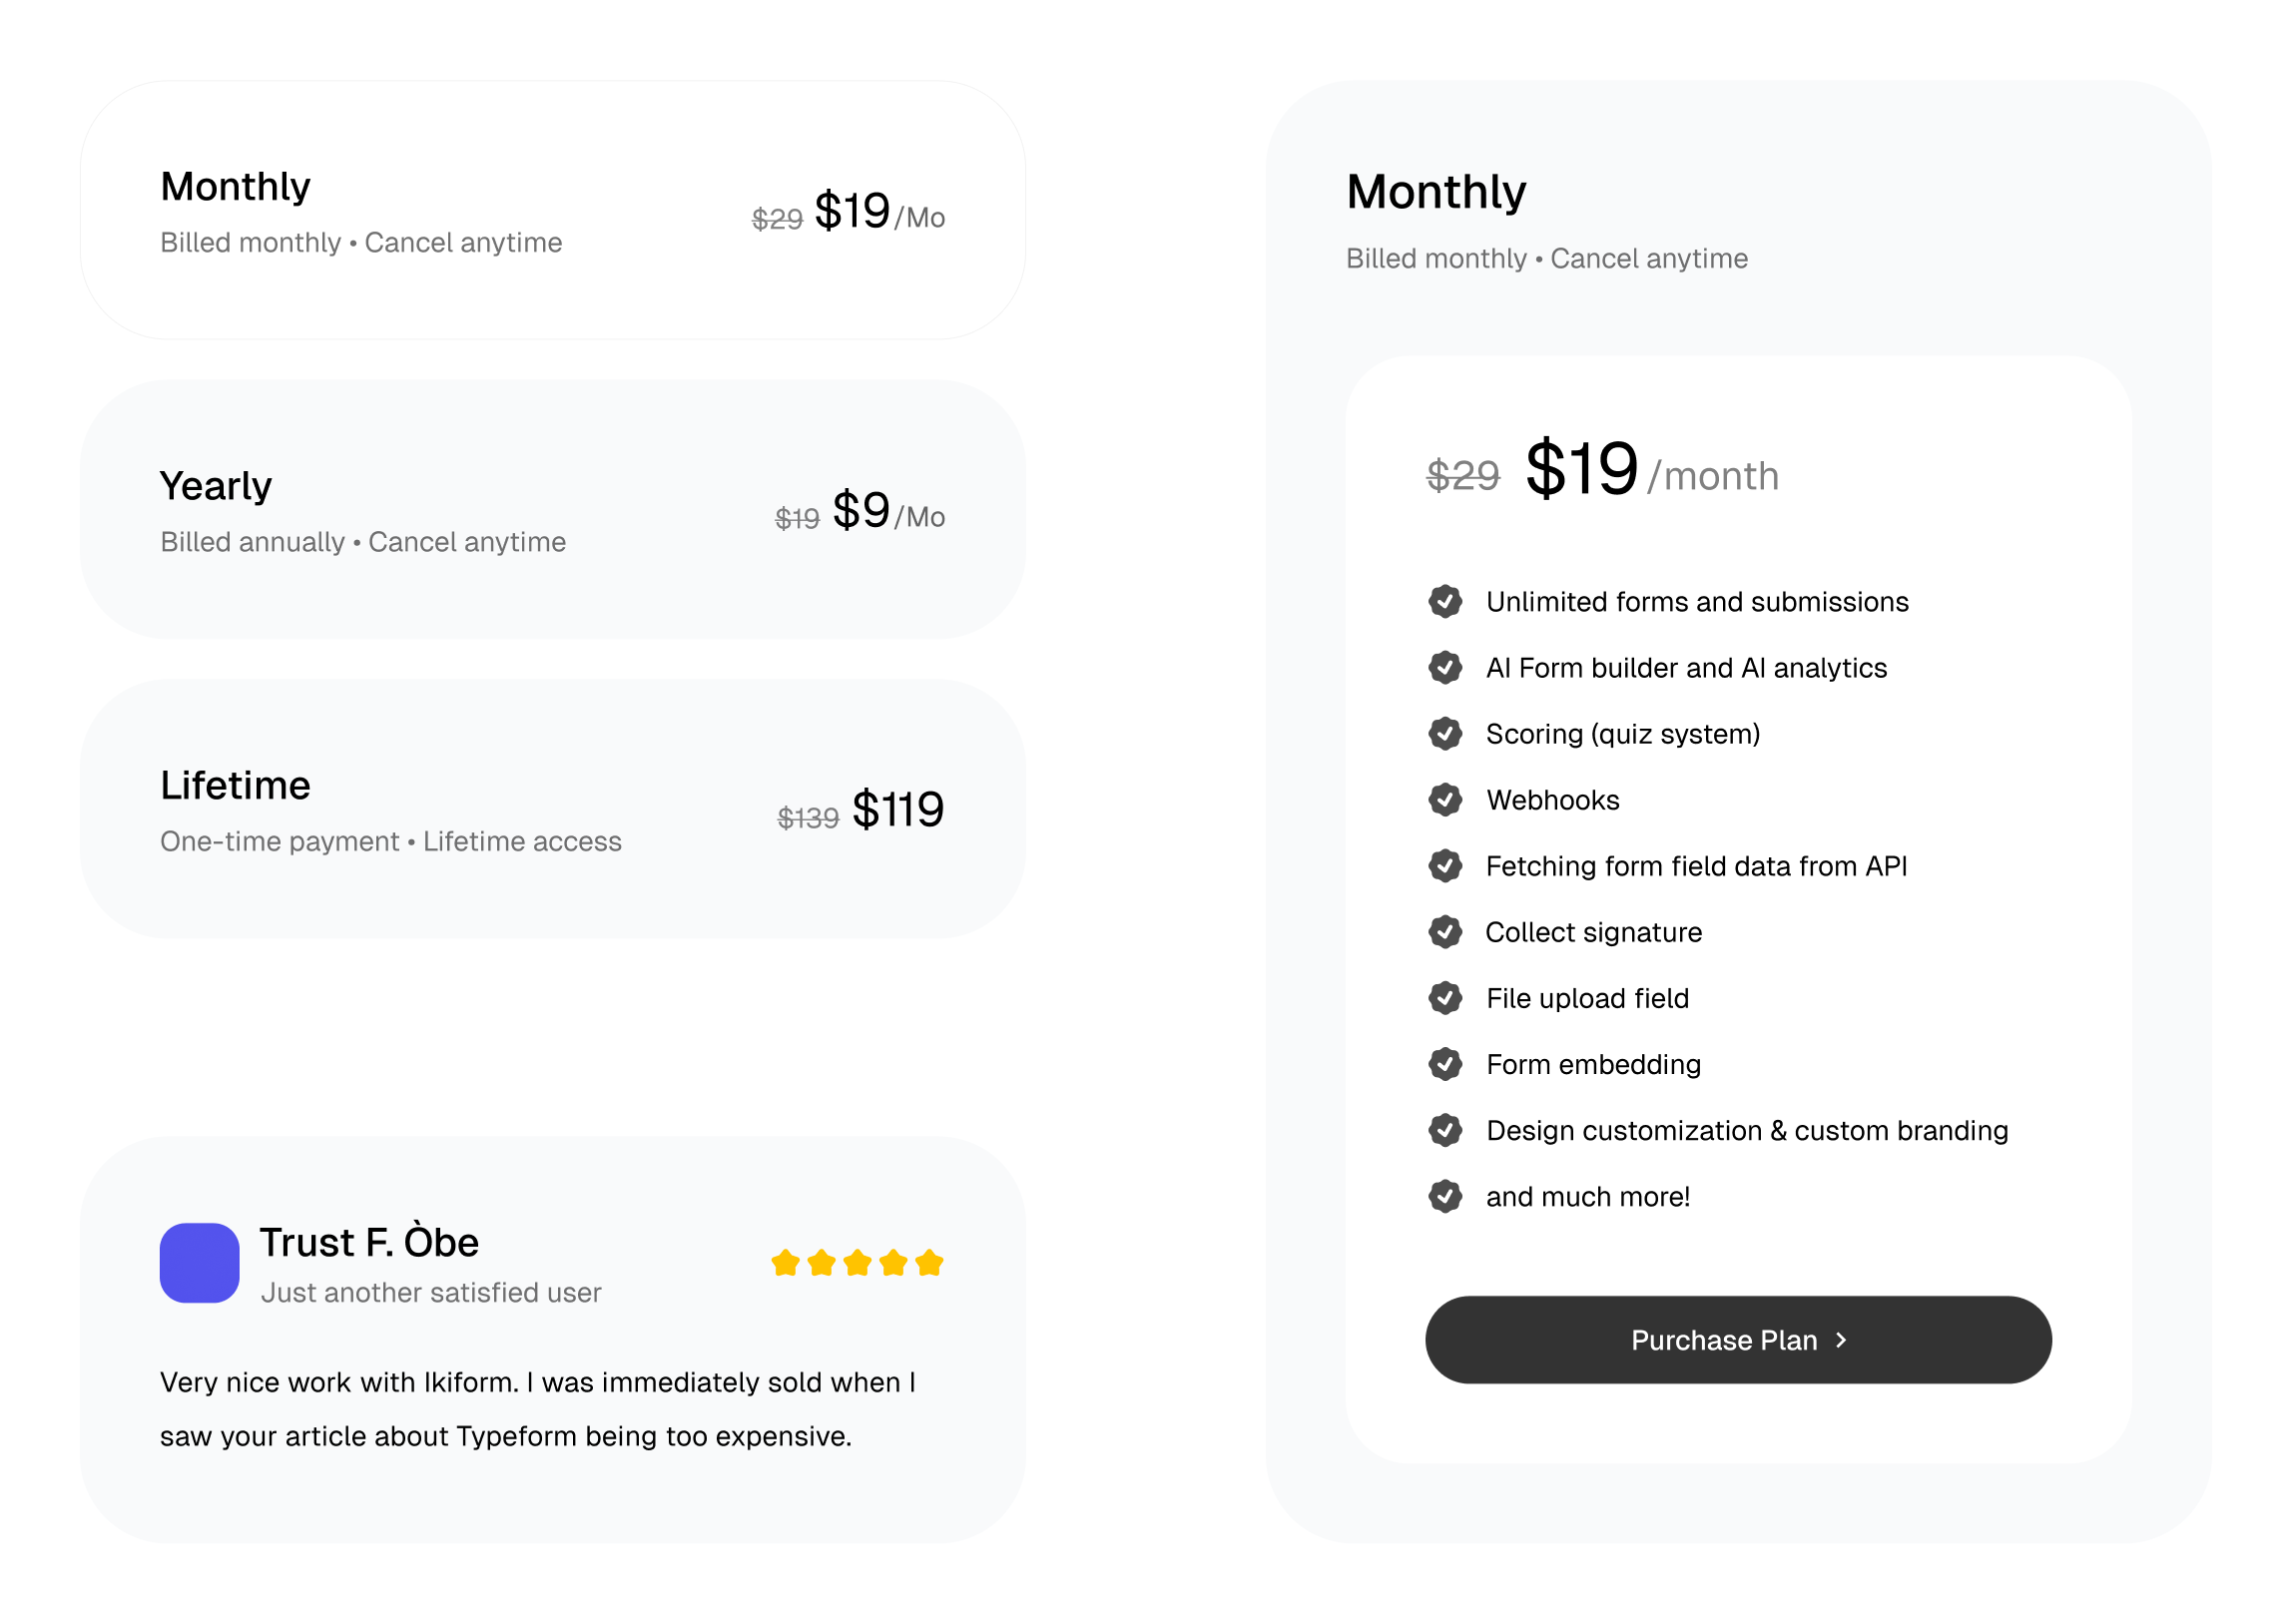
Task: Click the third gold star rating
Action: click(857, 1262)
